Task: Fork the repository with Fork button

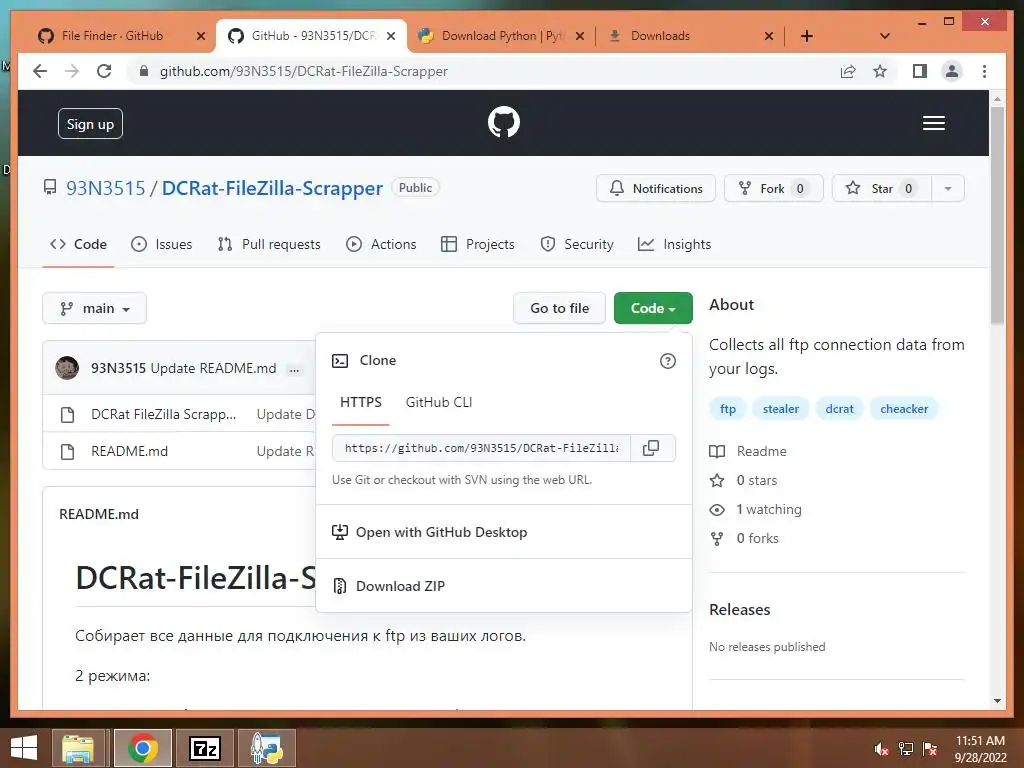Action: click(x=773, y=189)
